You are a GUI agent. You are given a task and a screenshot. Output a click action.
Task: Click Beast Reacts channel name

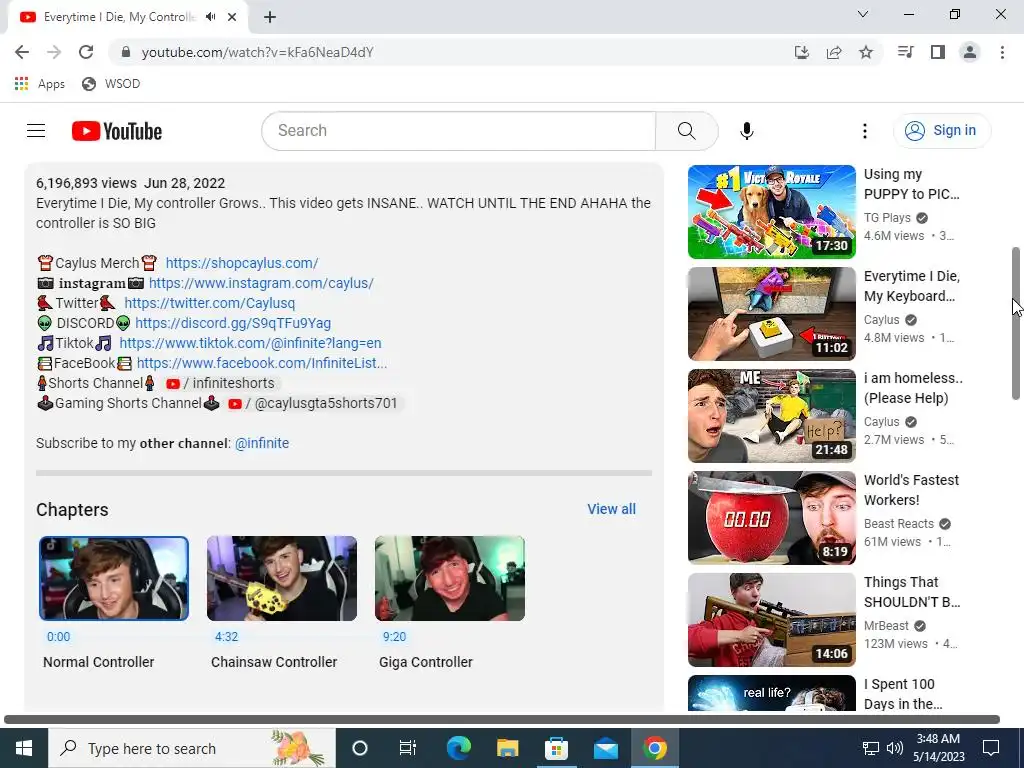899,524
